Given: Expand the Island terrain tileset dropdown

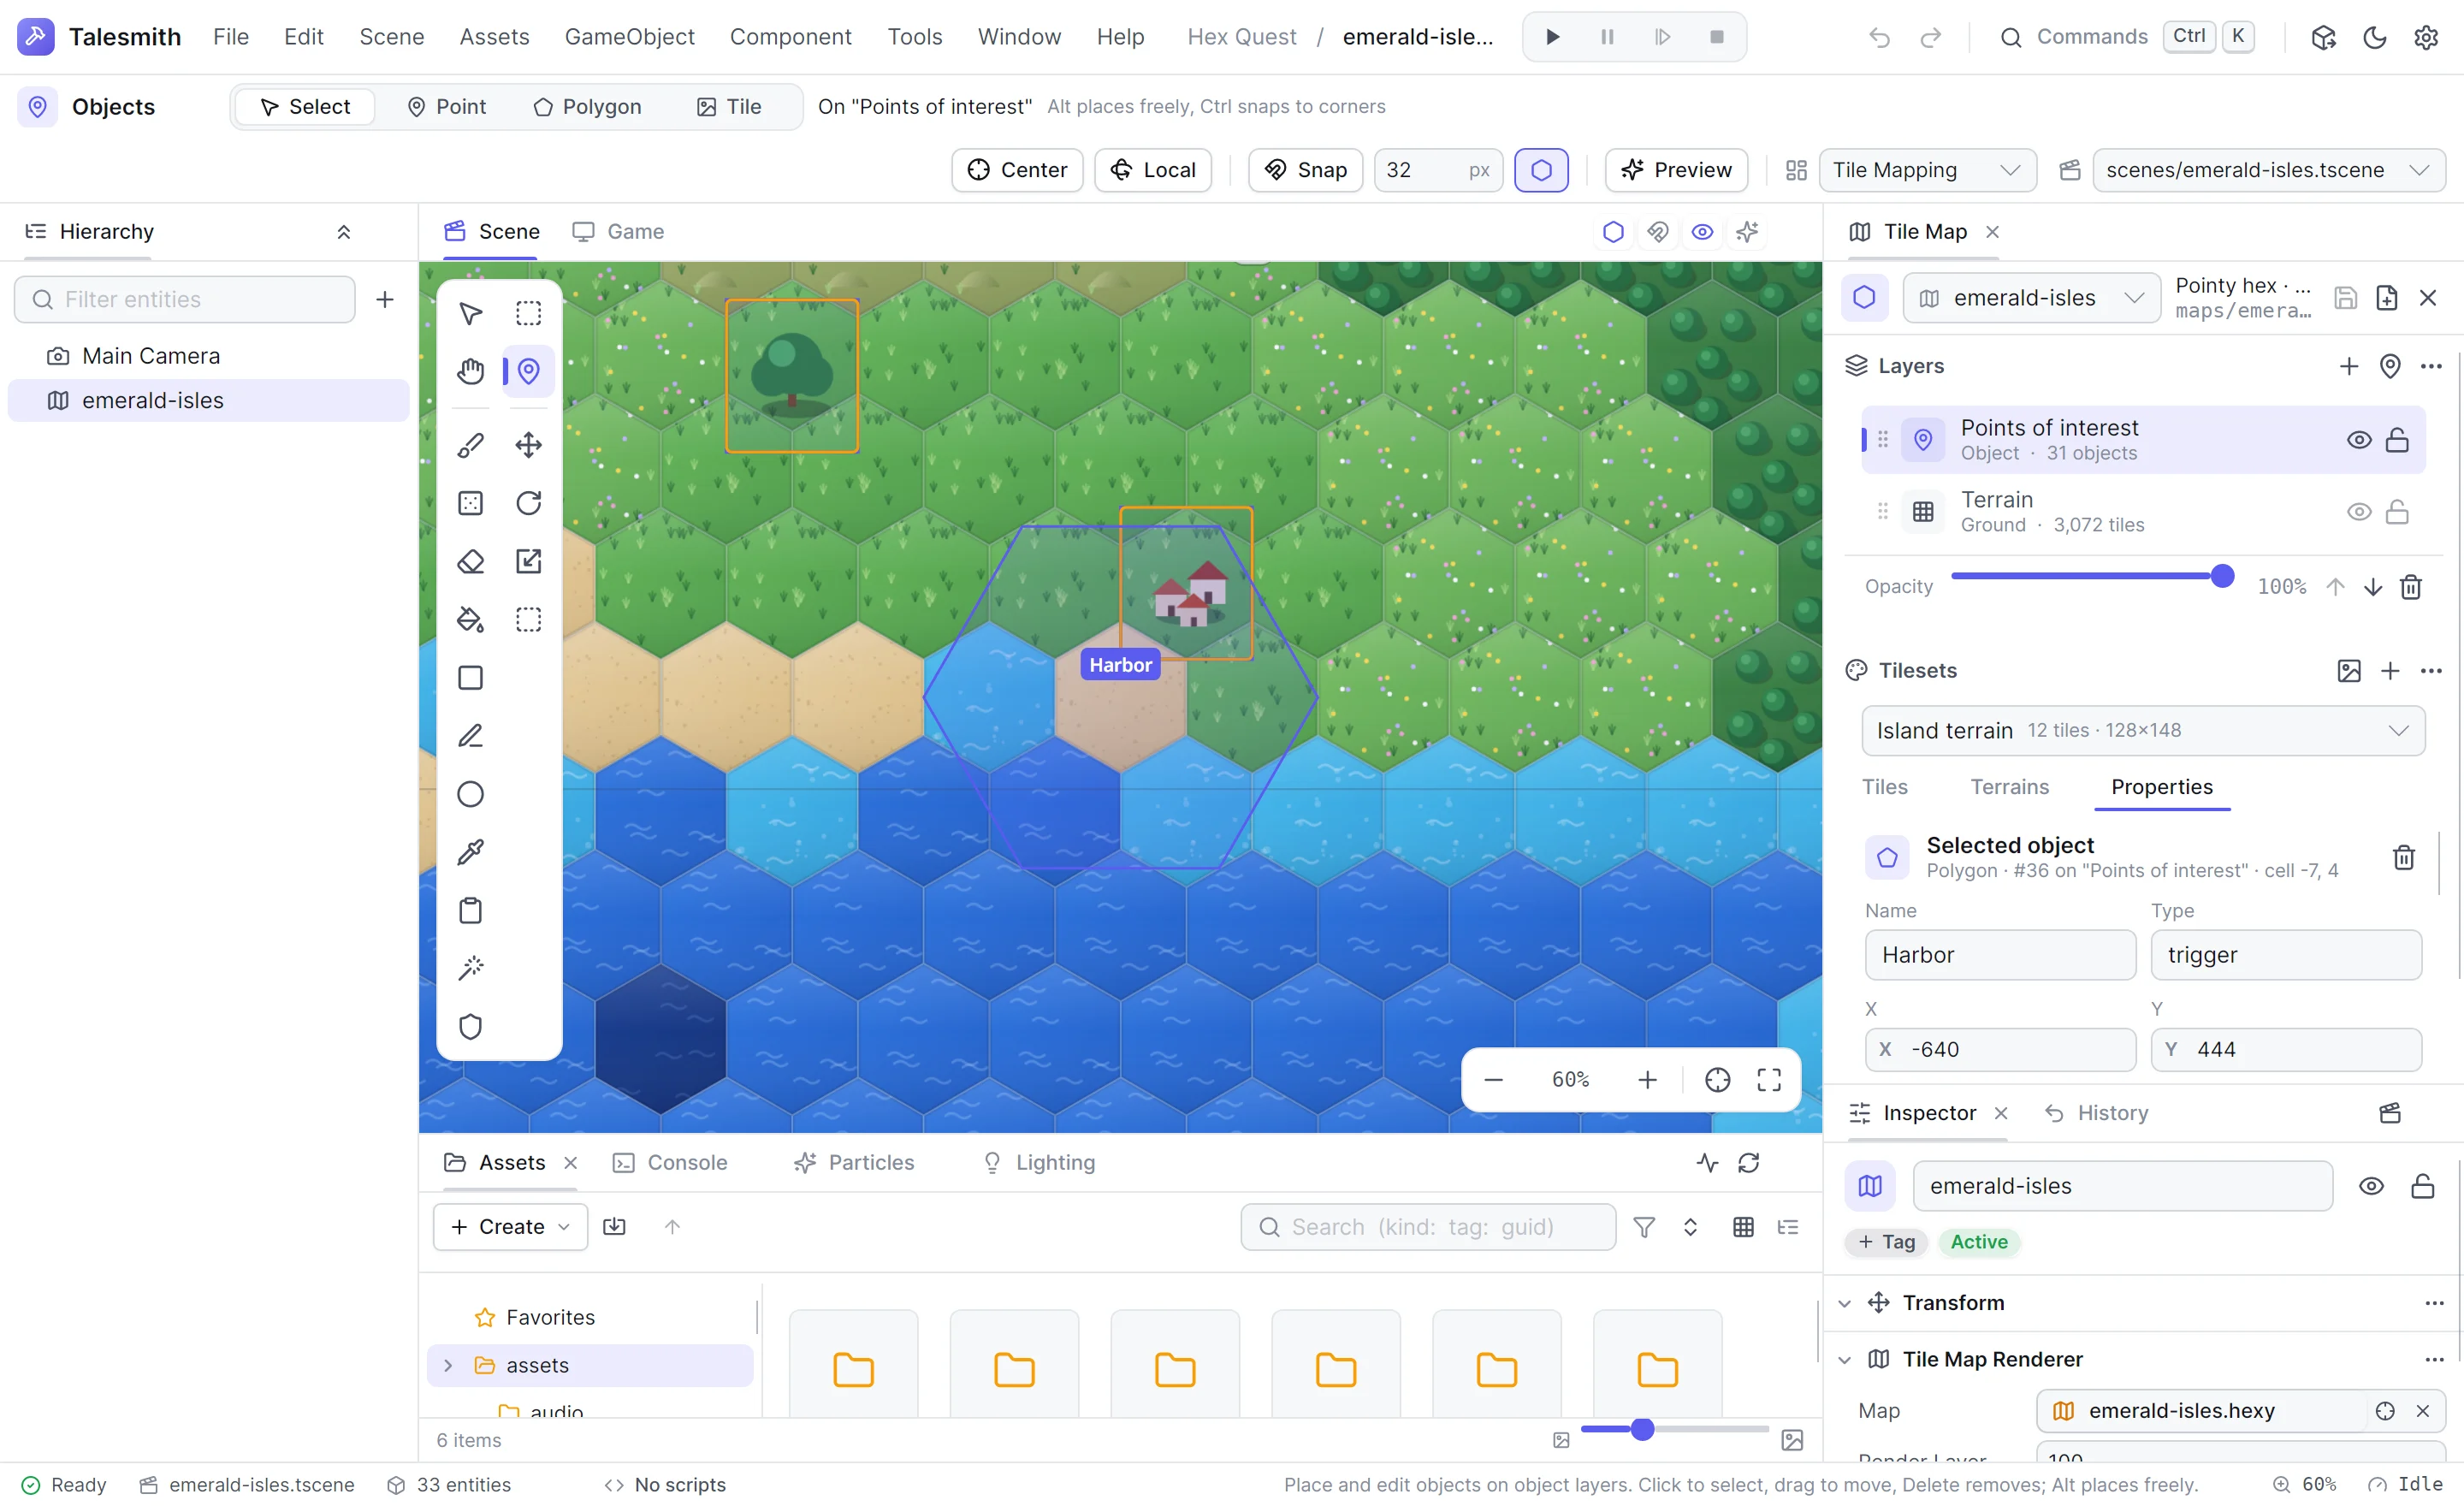Looking at the screenshot, I should pyautogui.click(x=2142, y=731).
